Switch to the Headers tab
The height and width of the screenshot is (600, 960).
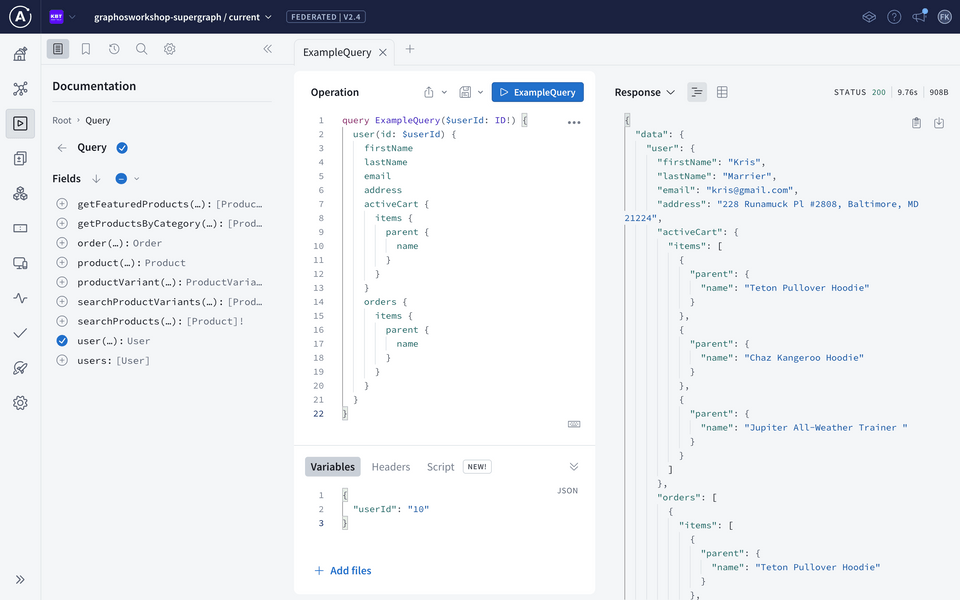tap(391, 467)
